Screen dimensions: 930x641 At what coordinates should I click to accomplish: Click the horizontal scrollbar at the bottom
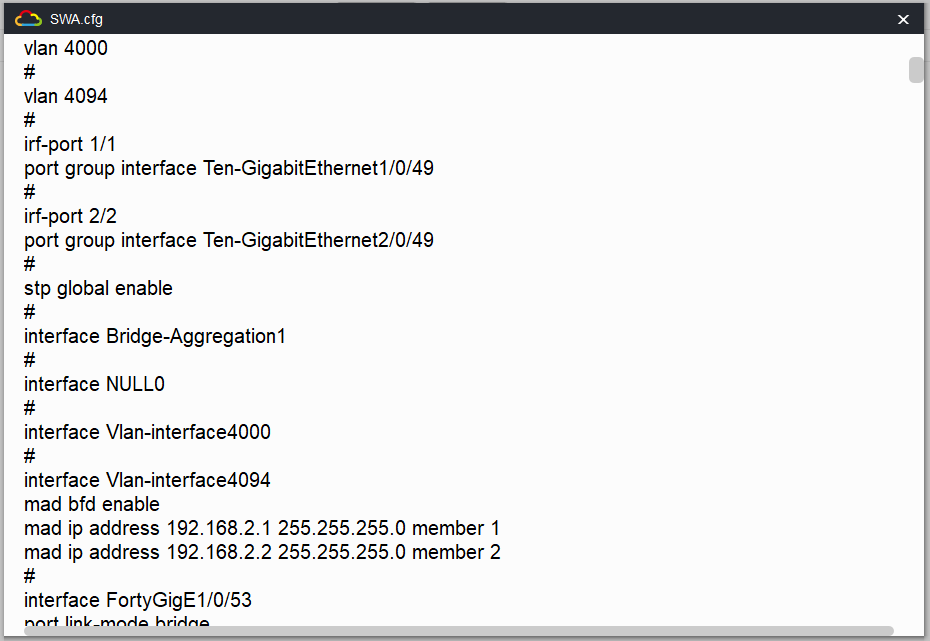(450, 631)
